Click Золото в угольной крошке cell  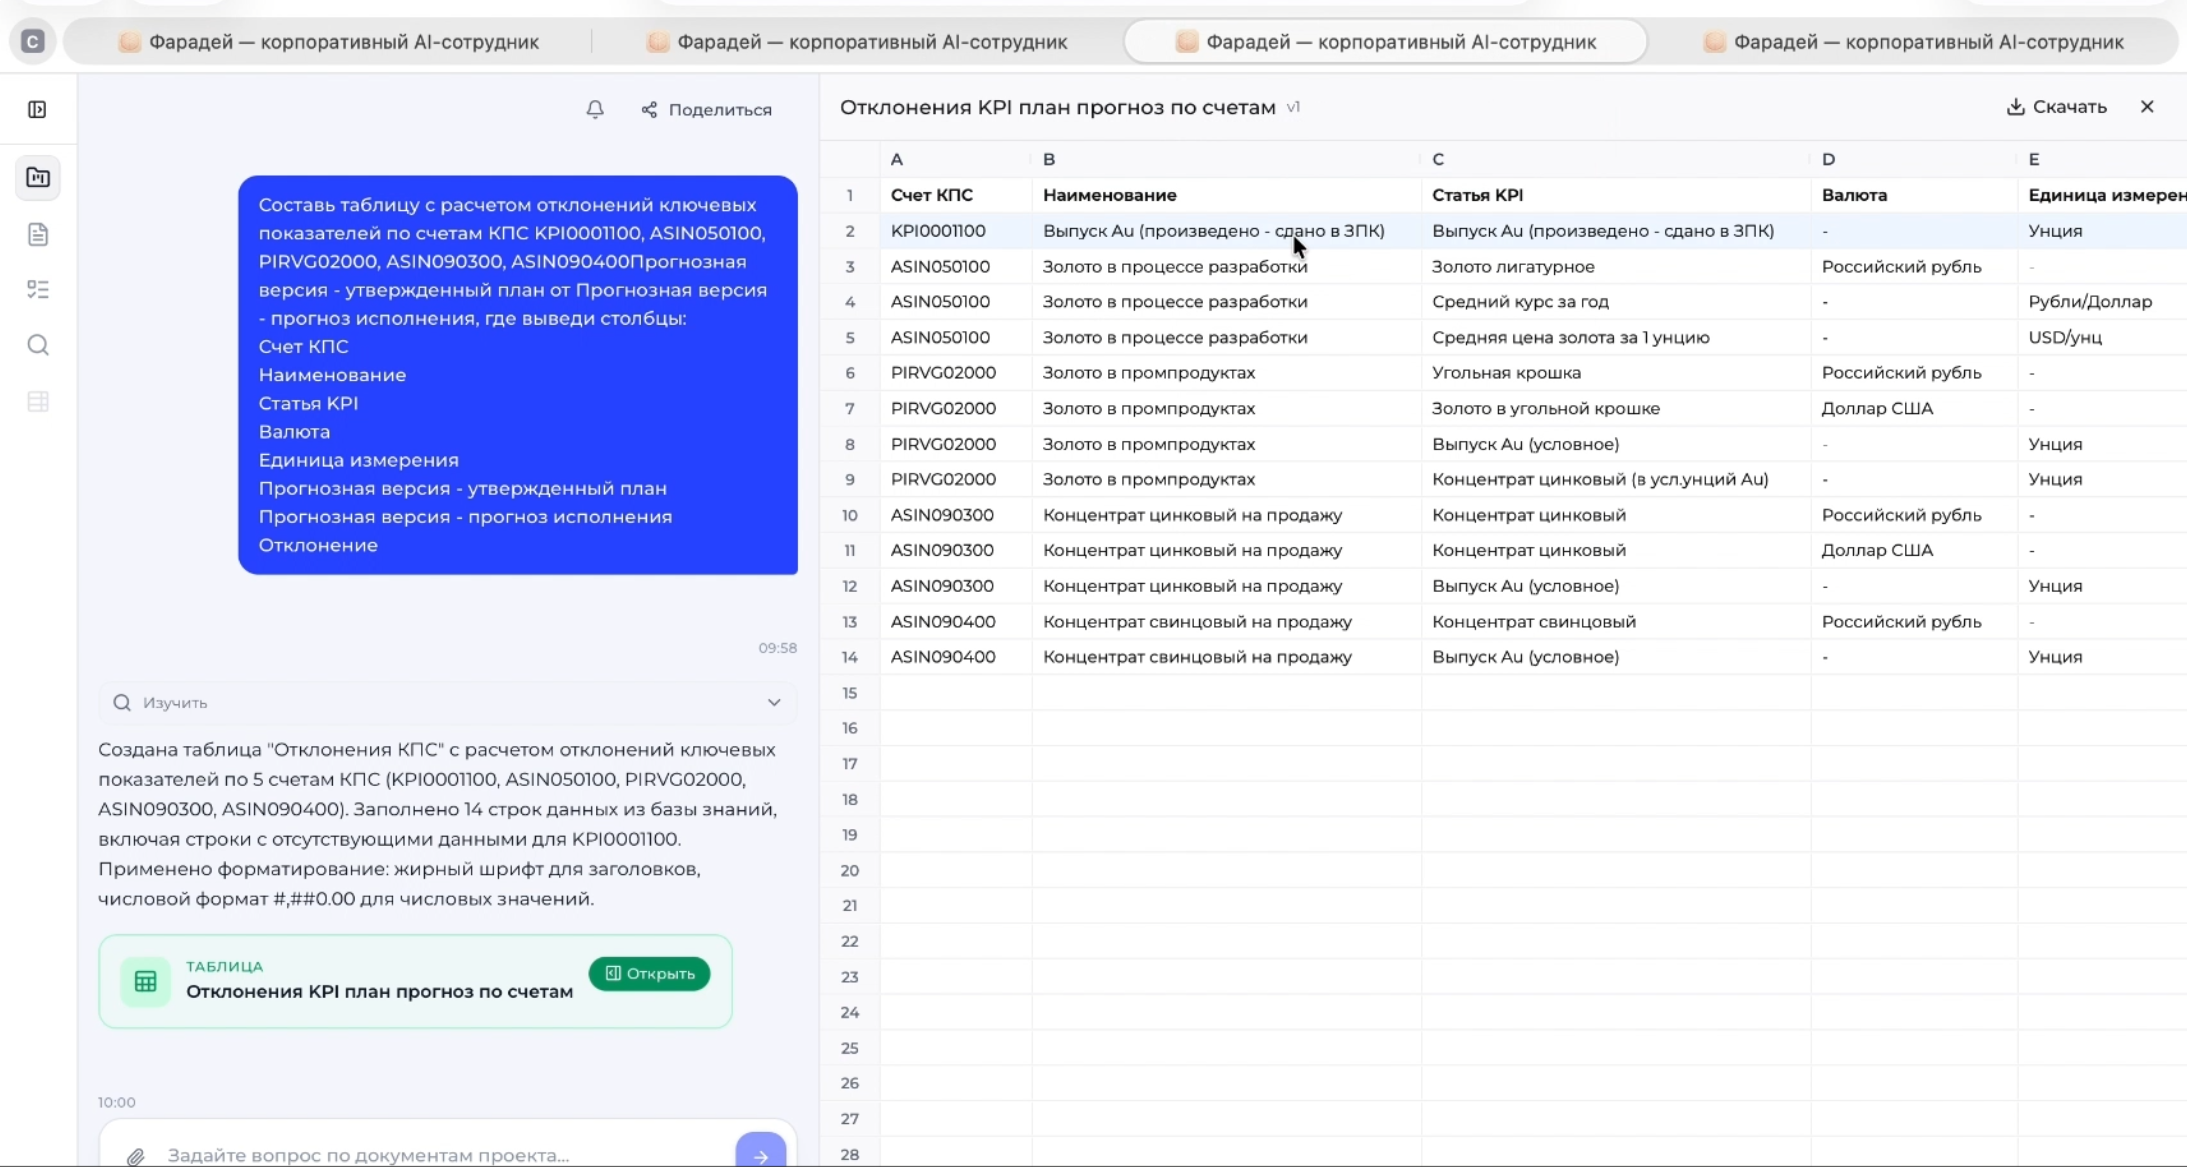click(1616, 409)
